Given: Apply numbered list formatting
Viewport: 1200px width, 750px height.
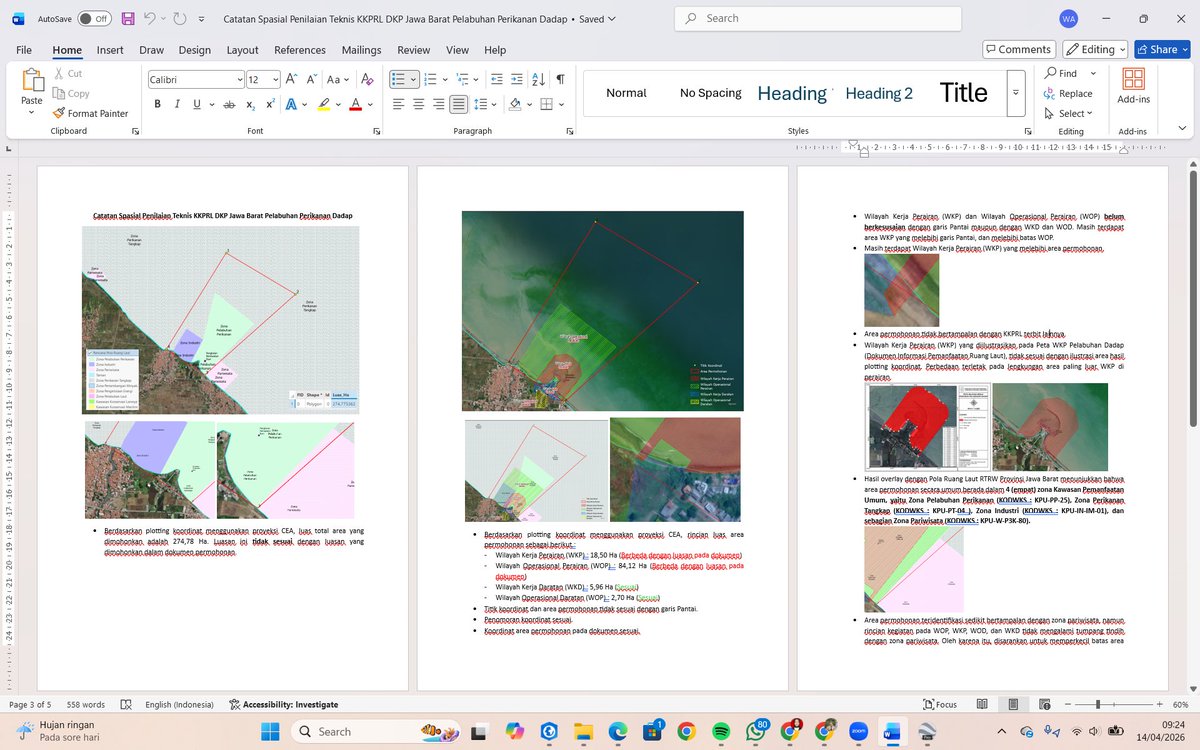Looking at the screenshot, I should [431, 79].
